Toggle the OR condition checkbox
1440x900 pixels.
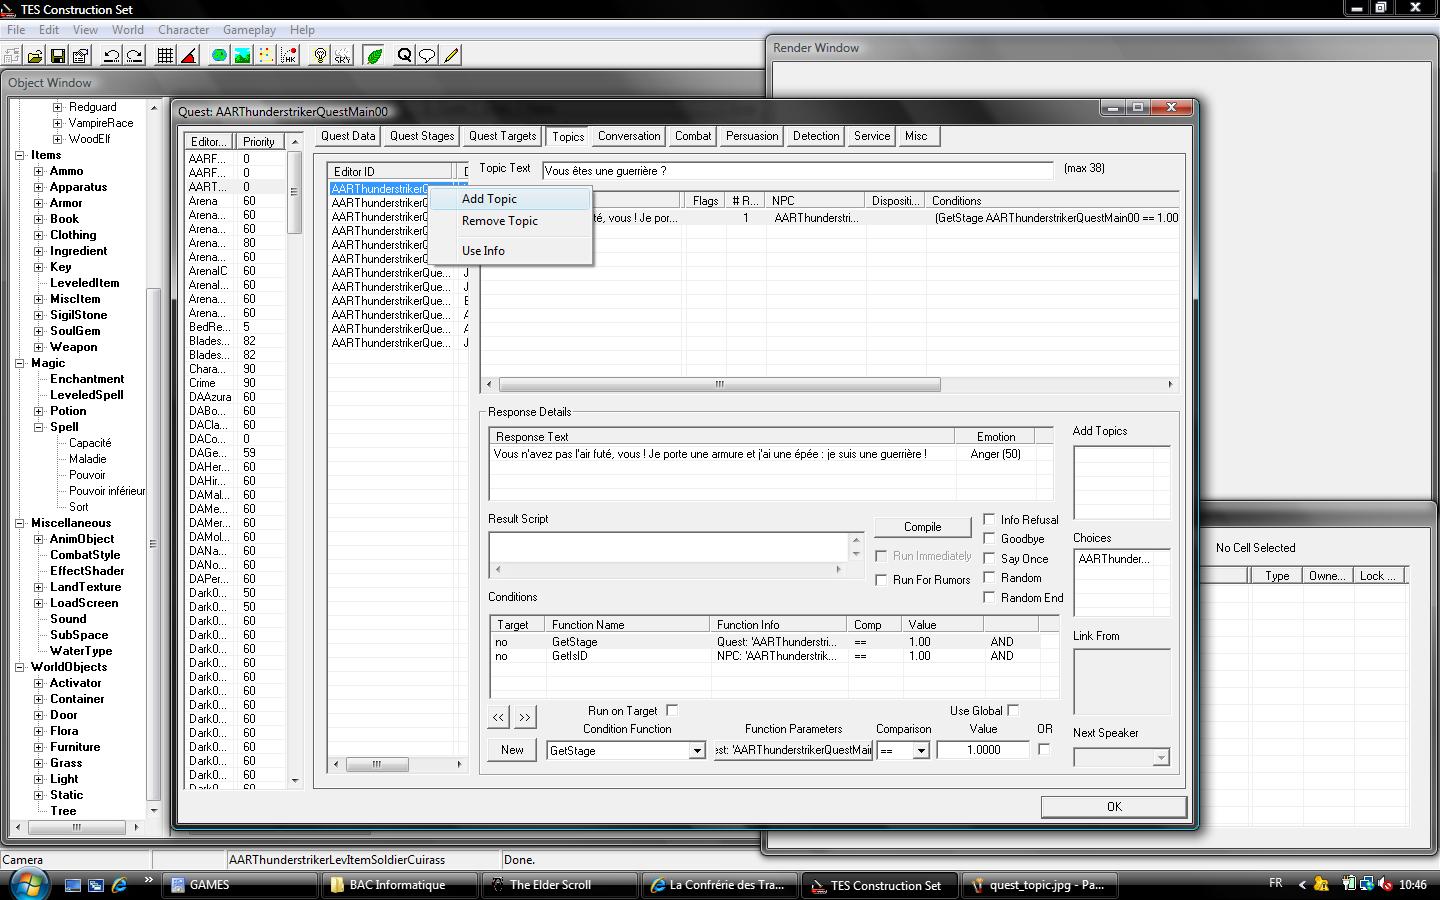(x=1044, y=749)
